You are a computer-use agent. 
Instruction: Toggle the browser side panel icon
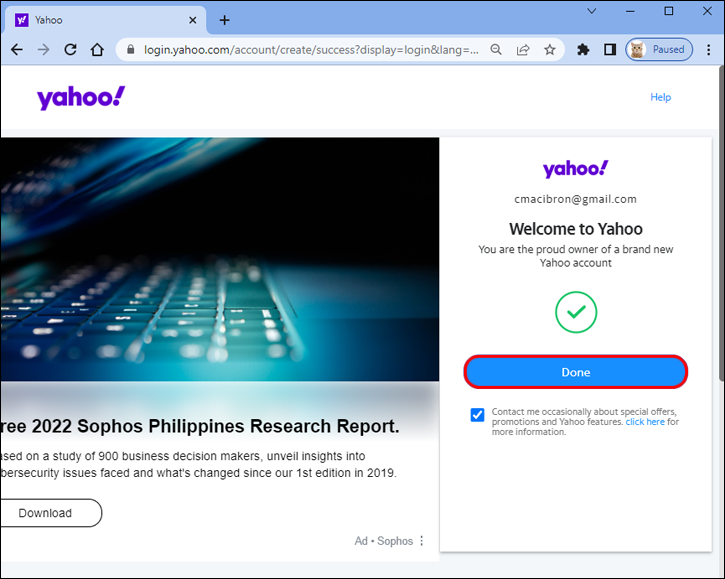tap(610, 49)
